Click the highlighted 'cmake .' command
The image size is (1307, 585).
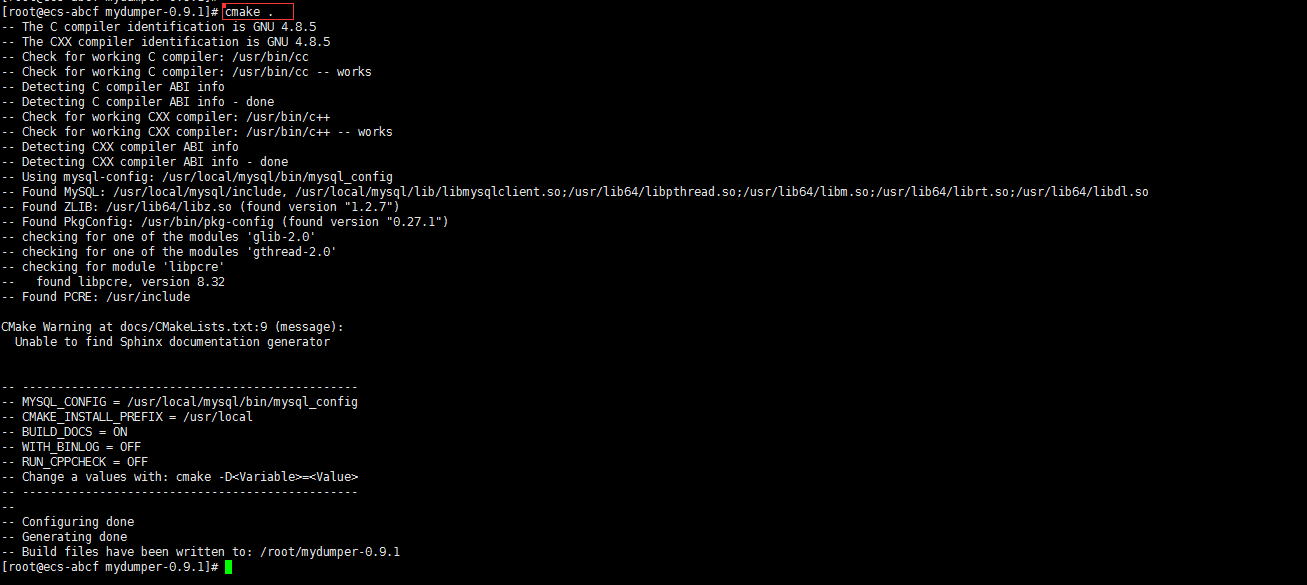pyautogui.click(x=258, y=12)
